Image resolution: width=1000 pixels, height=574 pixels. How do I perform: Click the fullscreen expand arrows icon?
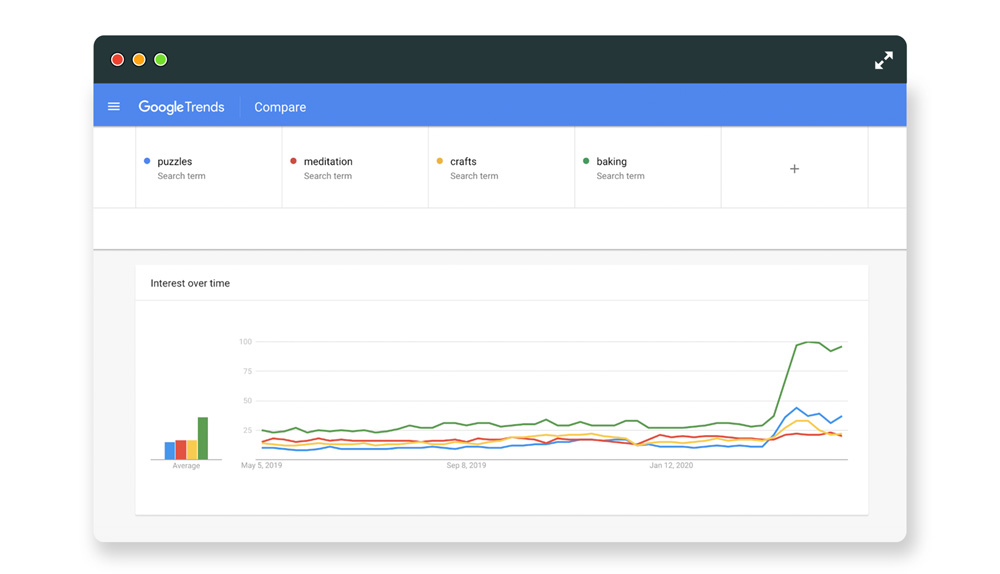point(883,61)
